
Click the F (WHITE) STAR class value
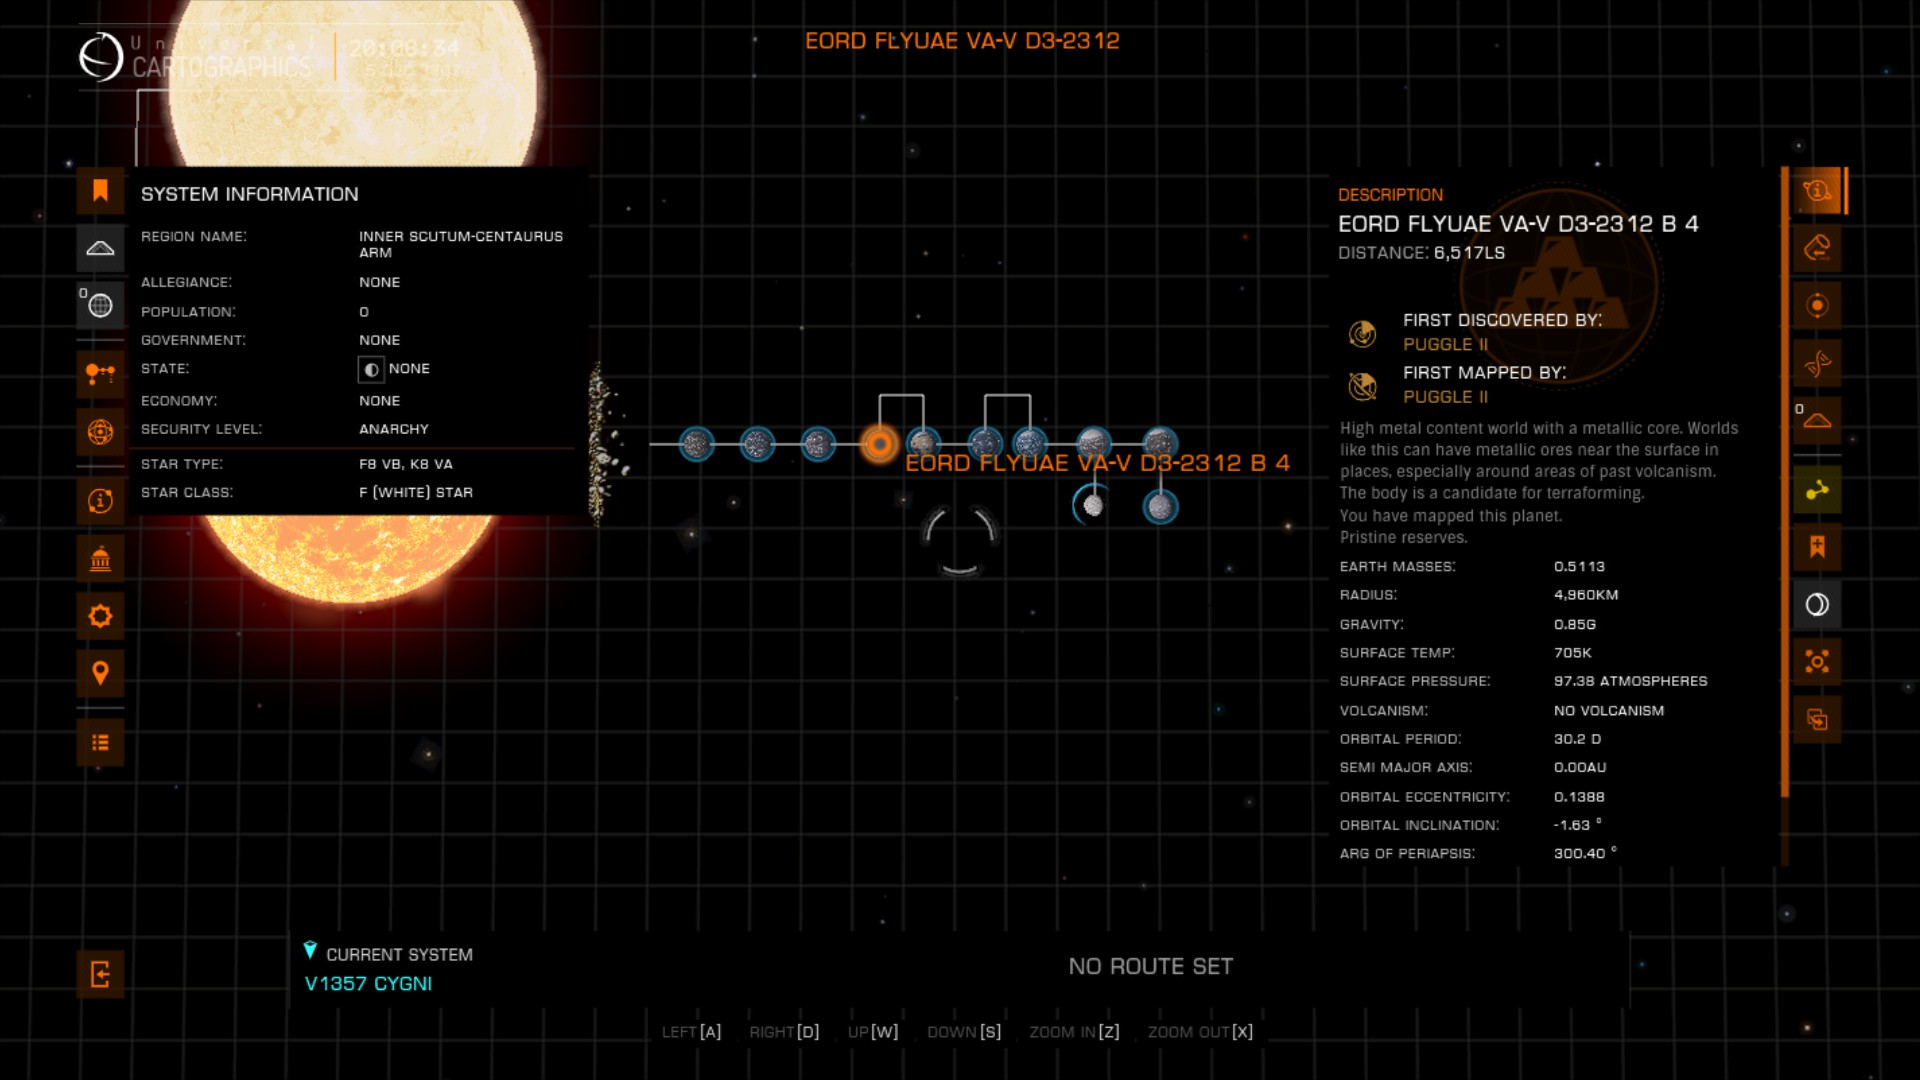pyautogui.click(x=416, y=492)
